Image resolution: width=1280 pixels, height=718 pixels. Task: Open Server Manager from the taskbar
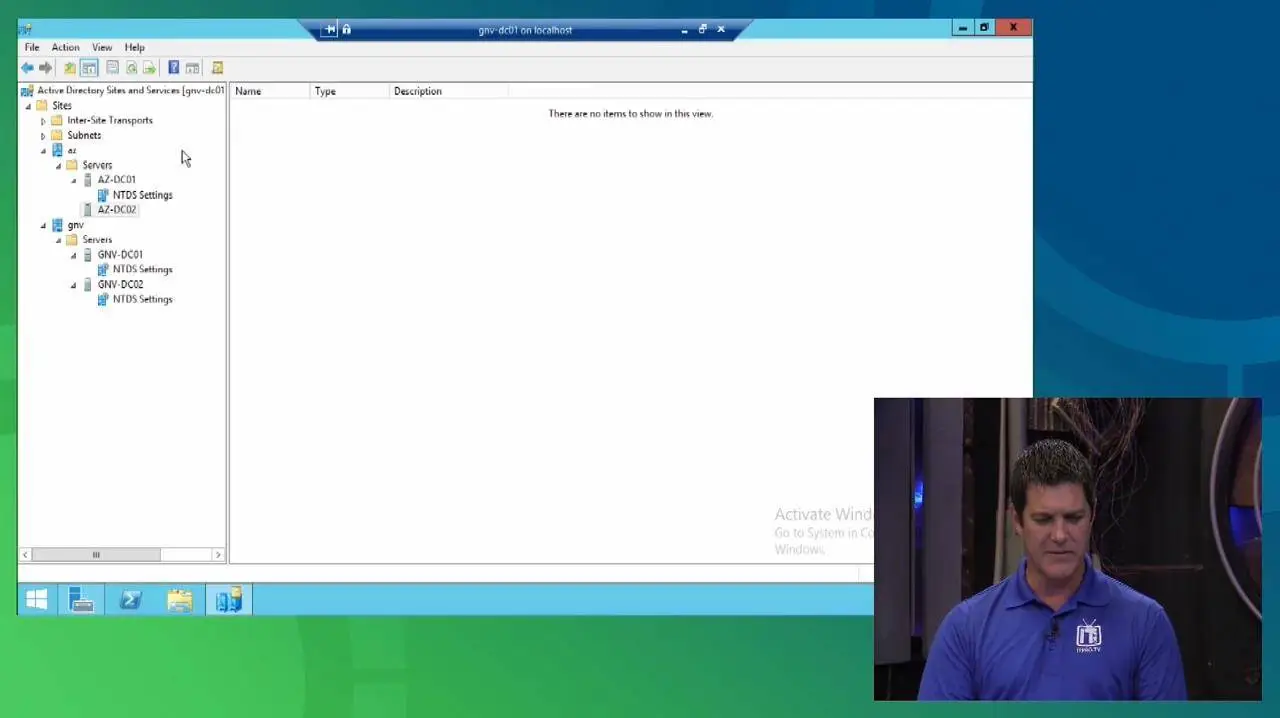click(82, 600)
